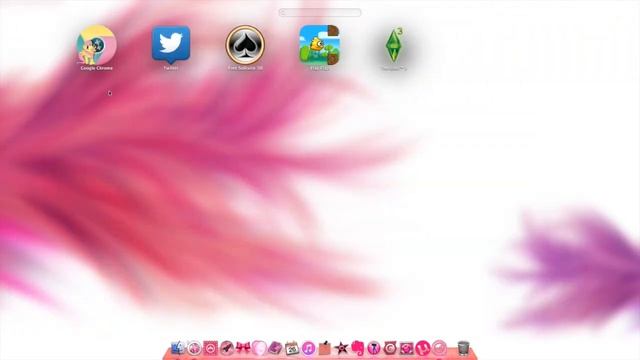Viewport: 640px width, 360px height.
Task: Open the Solitaire spade app icon
Action: coord(245,45)
